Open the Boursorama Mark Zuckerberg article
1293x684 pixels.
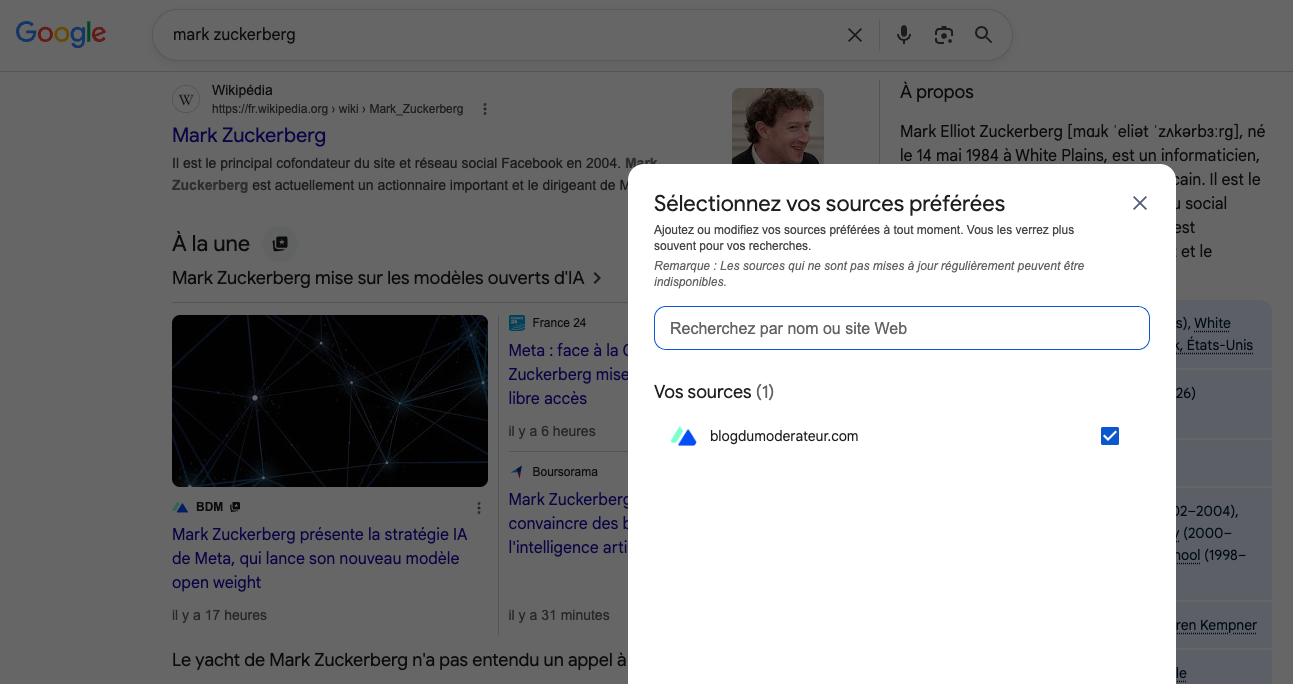(x=568, y=522)
